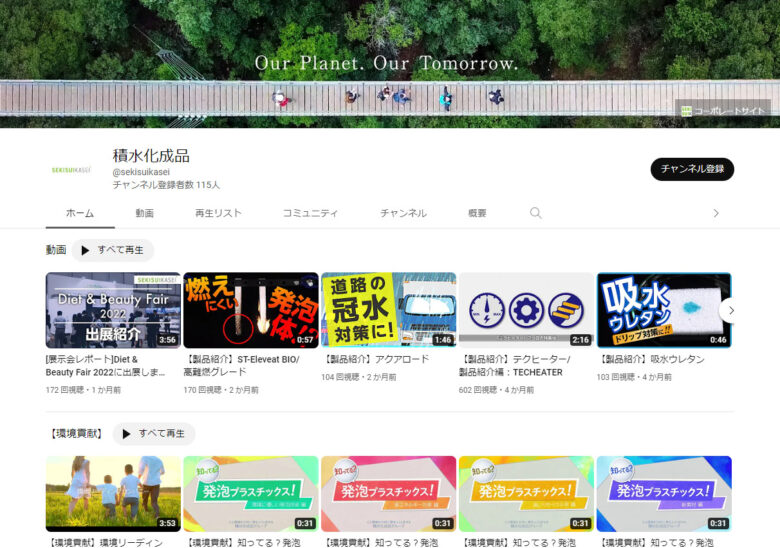Subscribe with the チャンネル登録 button
The image size is (780, 548).
pos(692,169)
